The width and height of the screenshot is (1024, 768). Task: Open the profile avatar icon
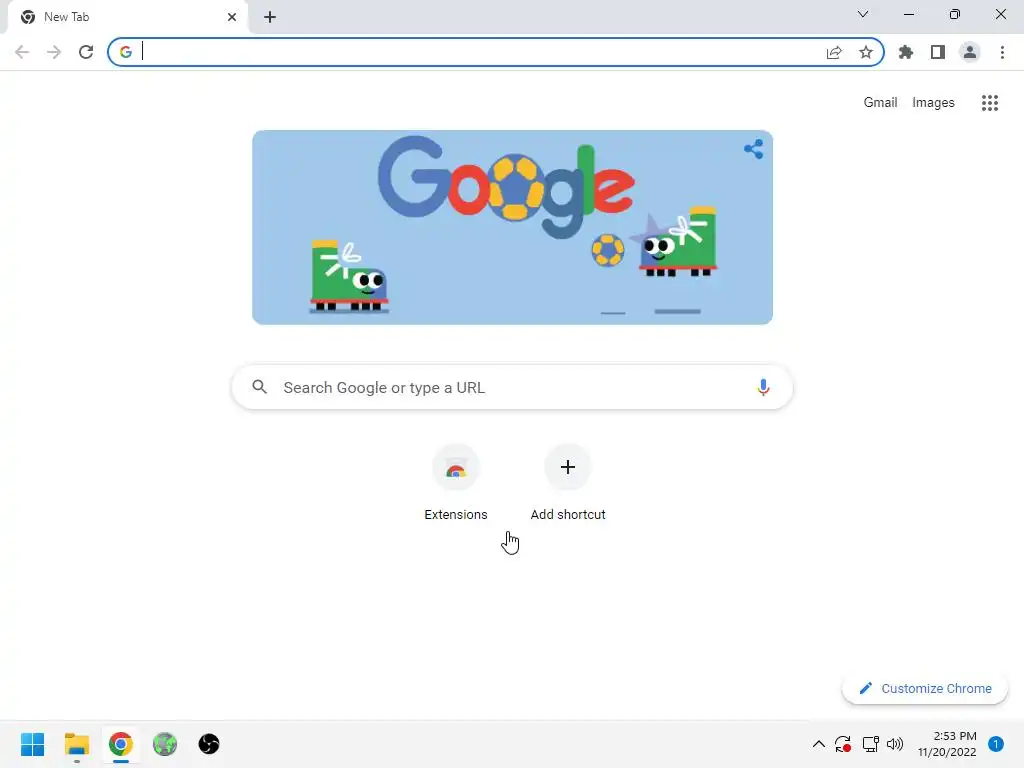pos(970,52)
